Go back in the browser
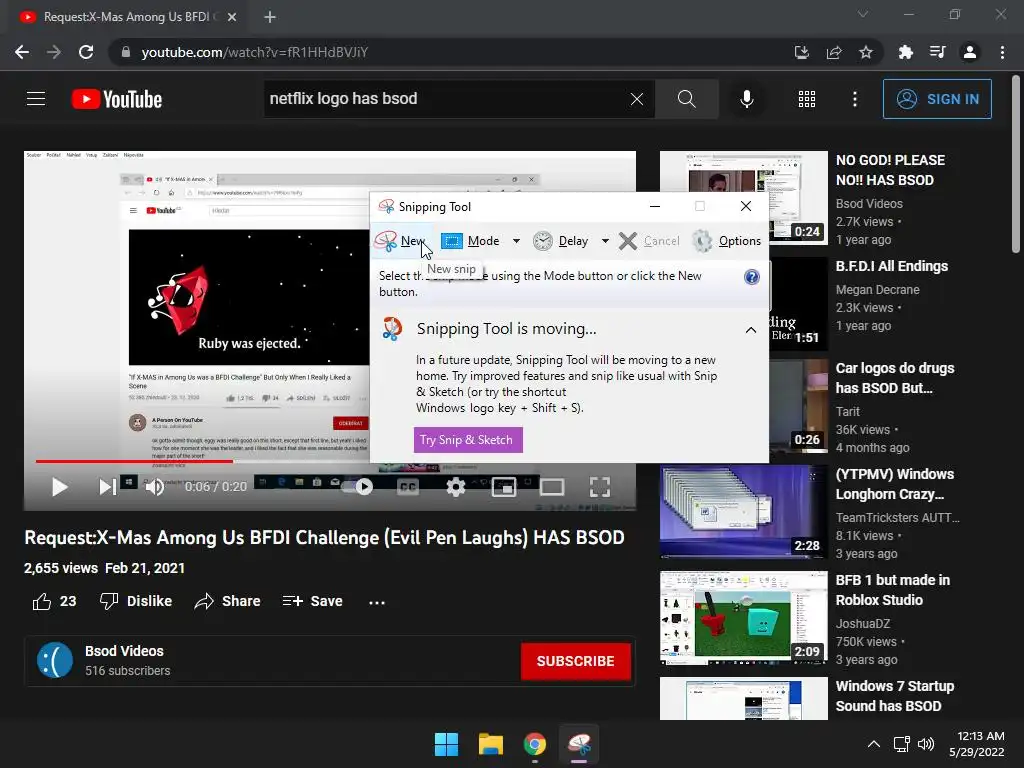This screenshot has width=1024, height=768. point(22,52)
